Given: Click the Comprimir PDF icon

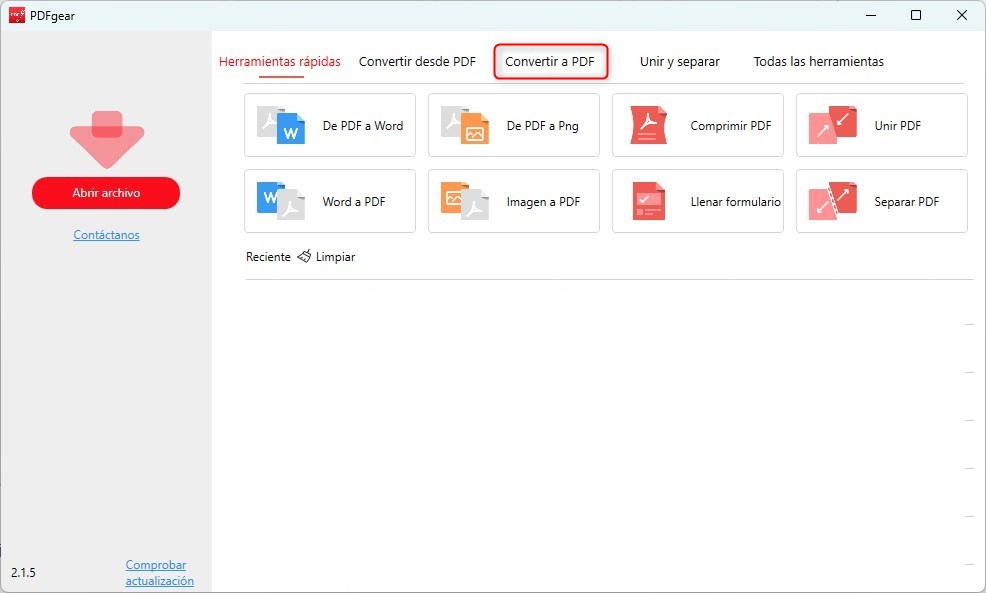Looking at the screenshot, I should [x=648, y=125].
